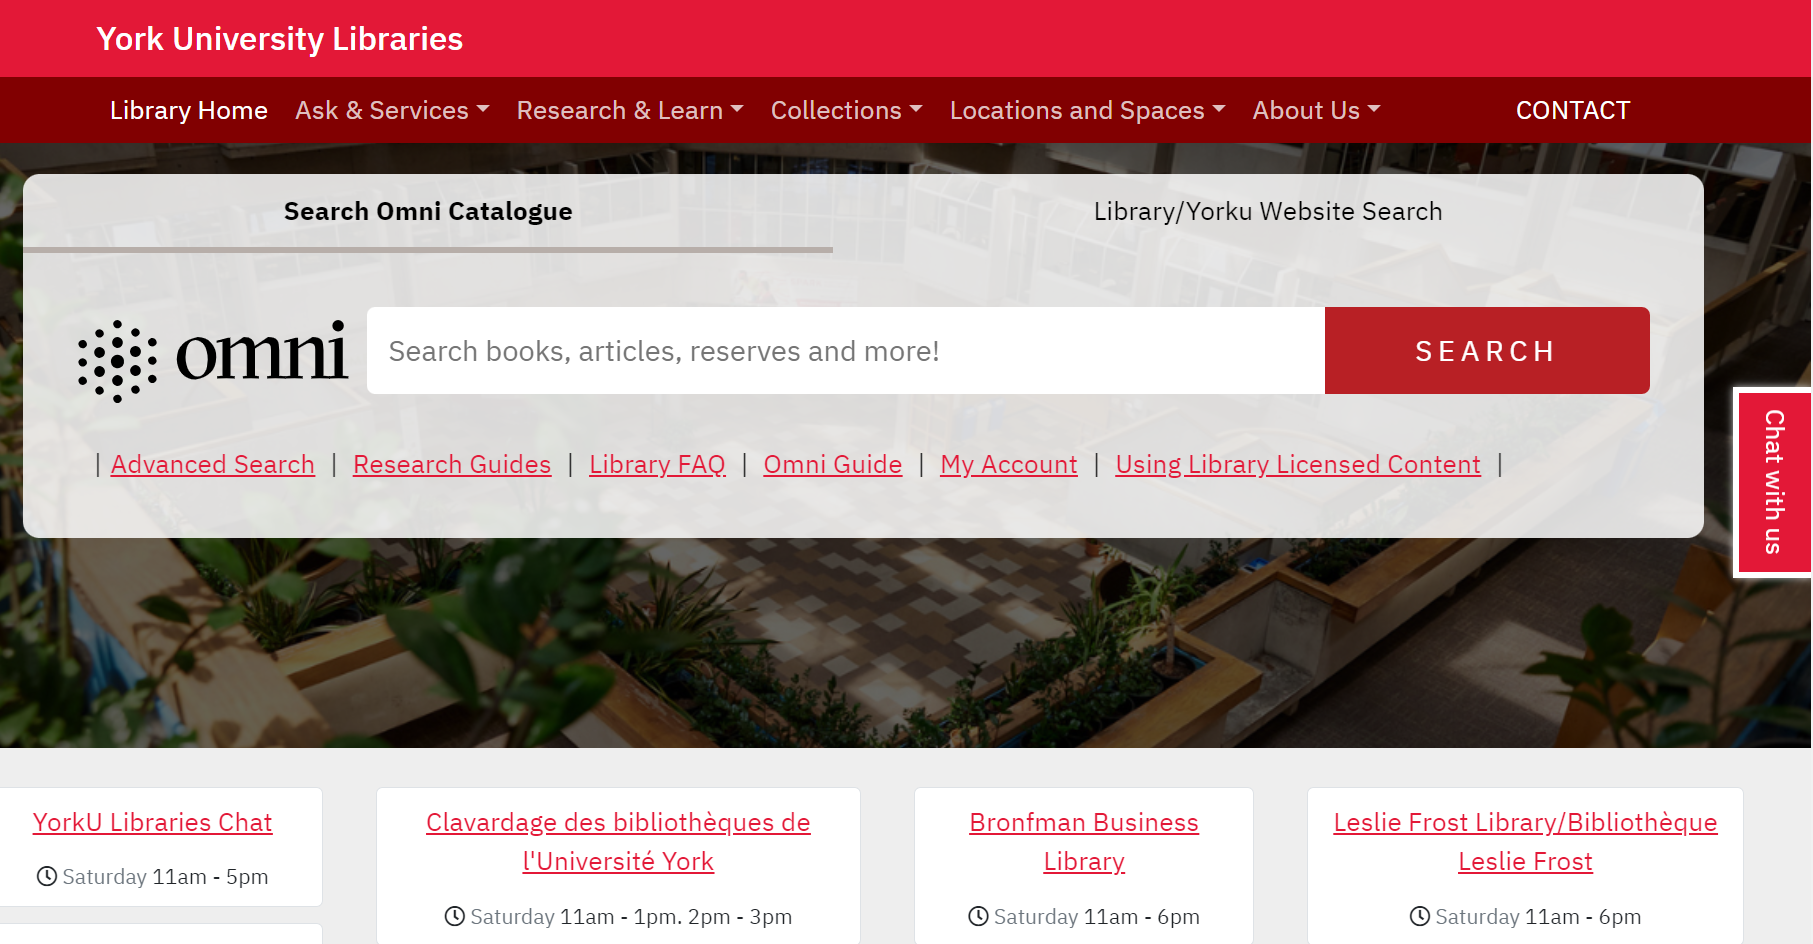
Task: Expand Locations and Spaces menu
Action: pos(1088,110)
